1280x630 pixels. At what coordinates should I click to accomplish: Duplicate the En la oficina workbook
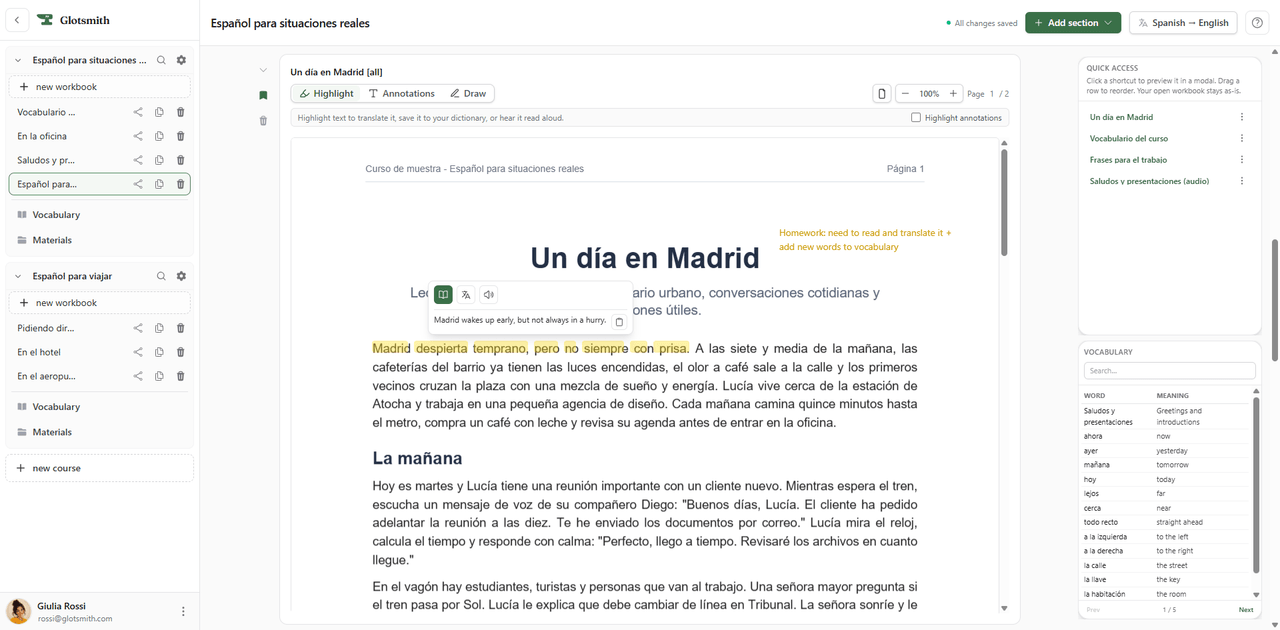pos(159,136)
